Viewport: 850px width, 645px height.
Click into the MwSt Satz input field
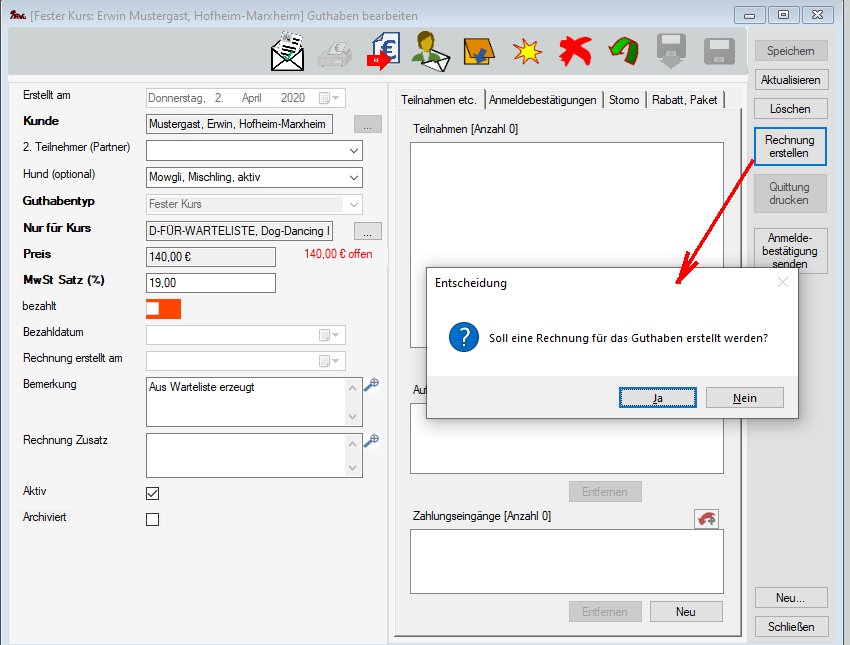[210, 283]
